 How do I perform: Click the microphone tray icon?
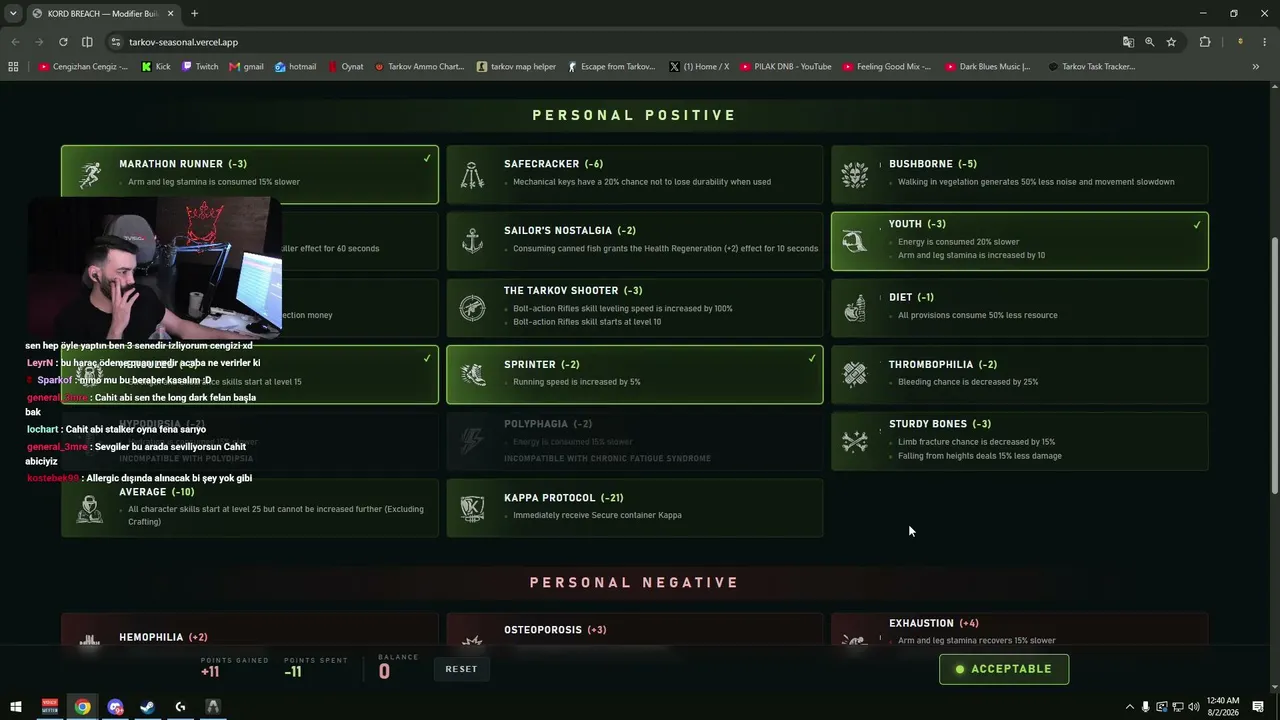point(1146,707)
